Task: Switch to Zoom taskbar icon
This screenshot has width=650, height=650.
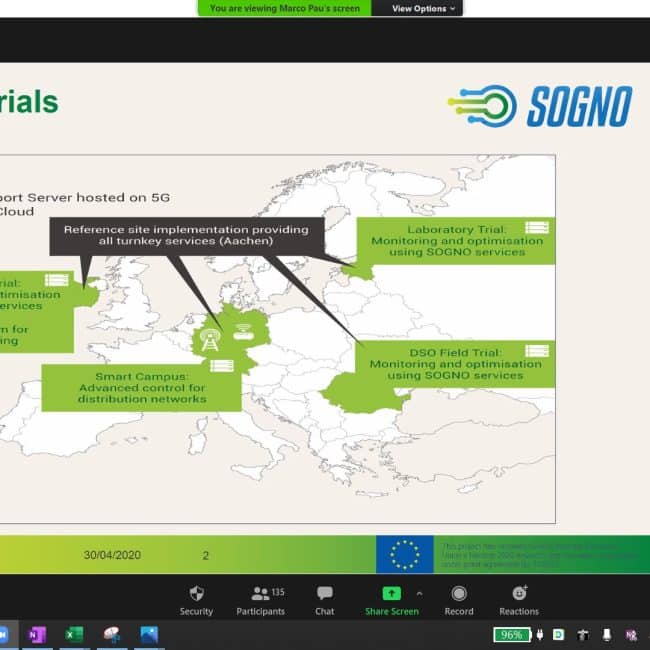Action: pyautogui.click(x=4, y=635)
